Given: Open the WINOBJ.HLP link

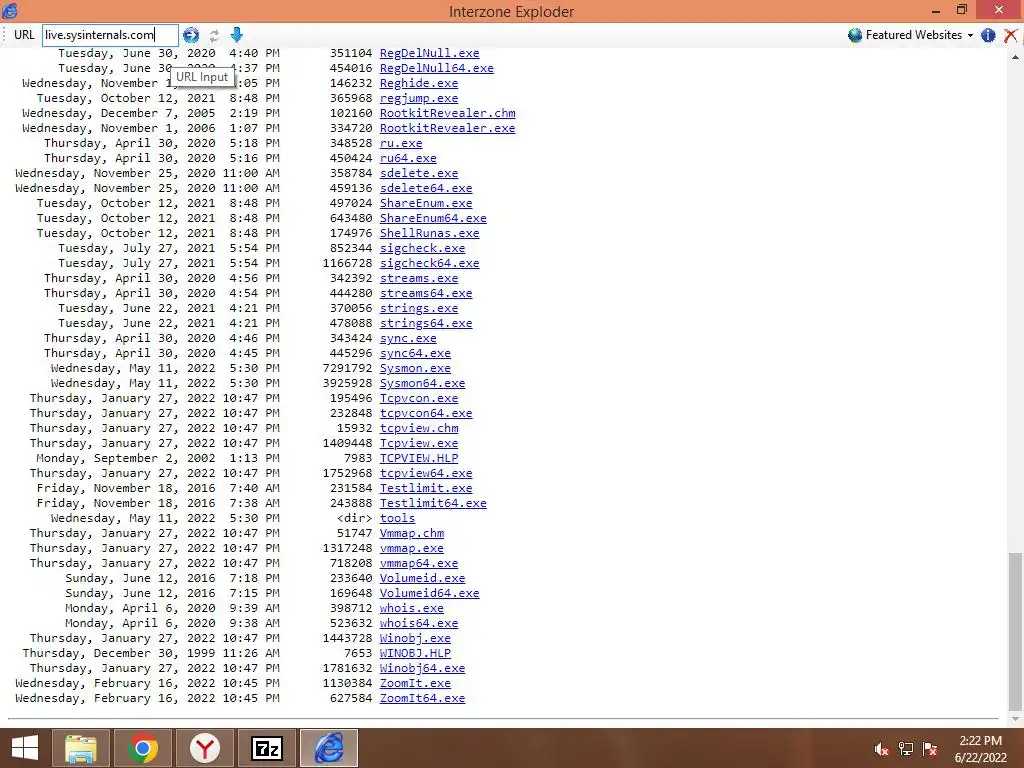Looking at the screenshot, I should 415,654.
